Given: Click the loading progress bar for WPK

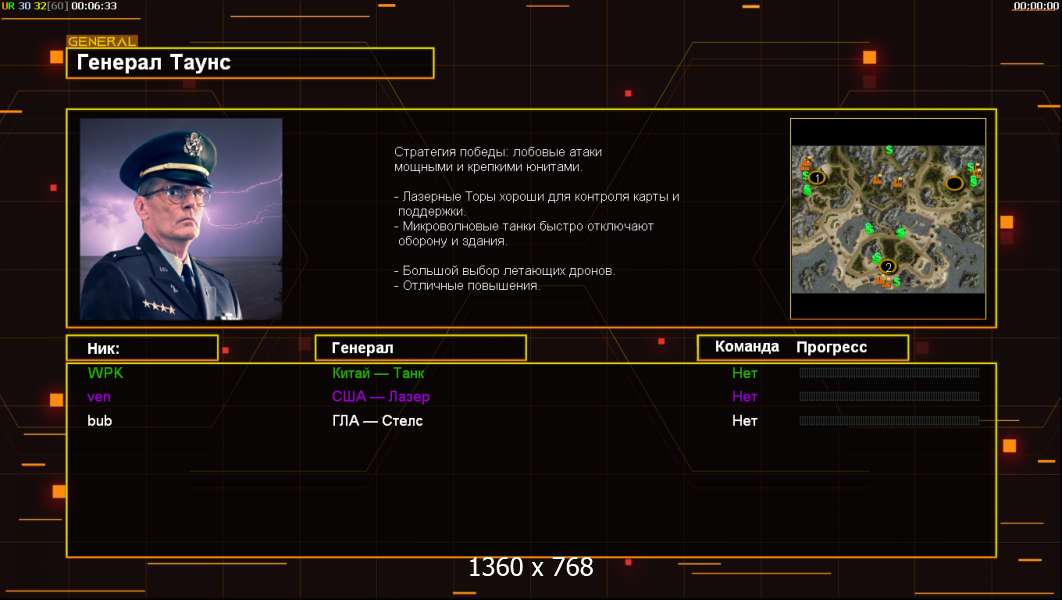Looking at the screenshot, I should click(x=889, y=372).
